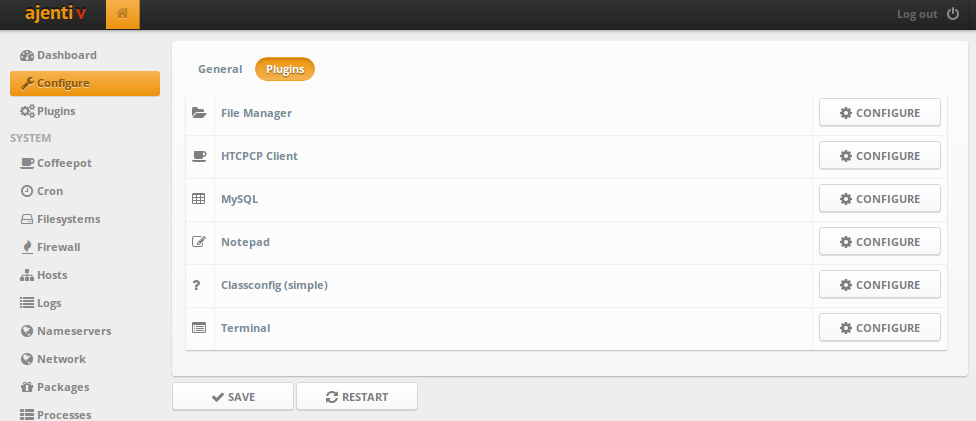Screen dimensions: 976x421
Task: Go to Firewall in the sidebar
Action: click(x=58, y=247)
